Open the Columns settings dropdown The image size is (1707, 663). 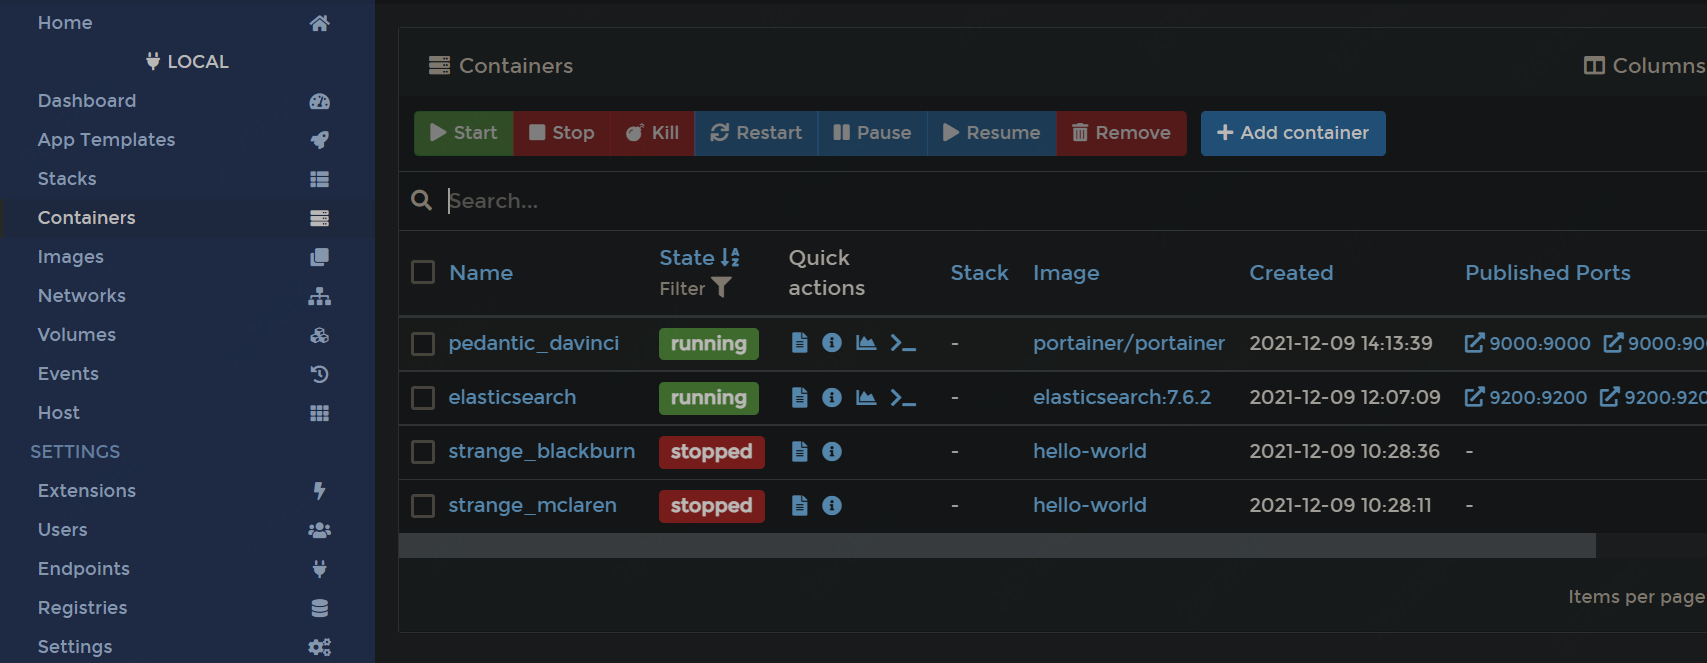1644,65
